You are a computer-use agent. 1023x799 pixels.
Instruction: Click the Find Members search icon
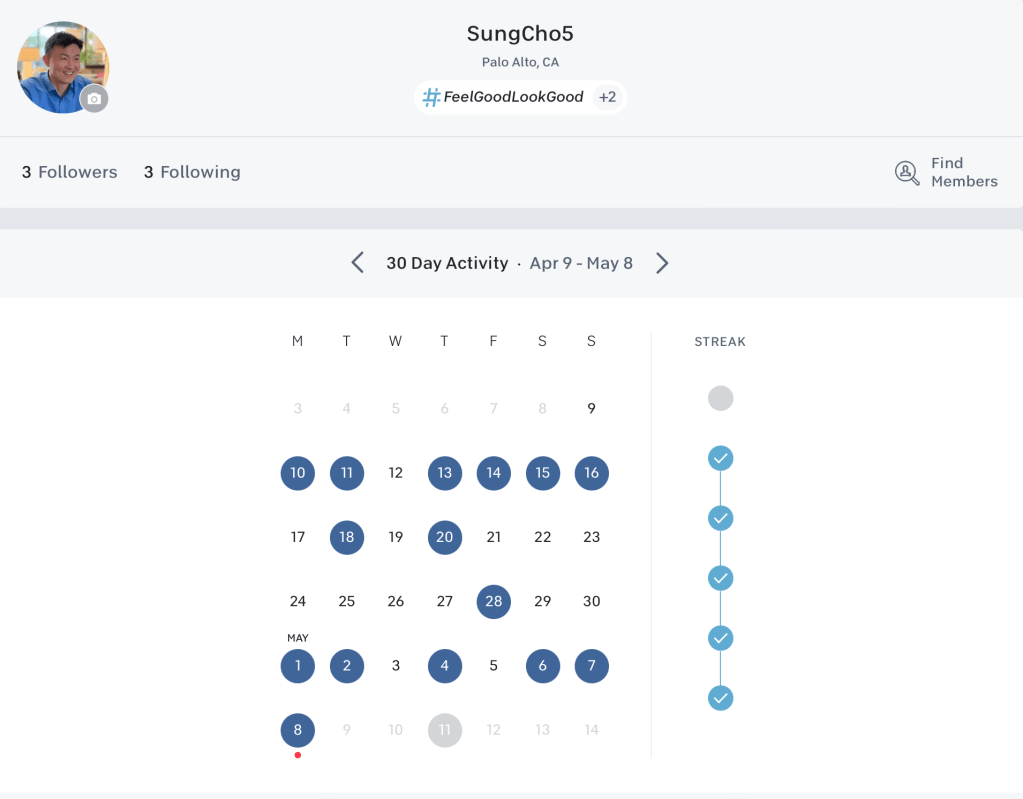(x=907, y=173)
